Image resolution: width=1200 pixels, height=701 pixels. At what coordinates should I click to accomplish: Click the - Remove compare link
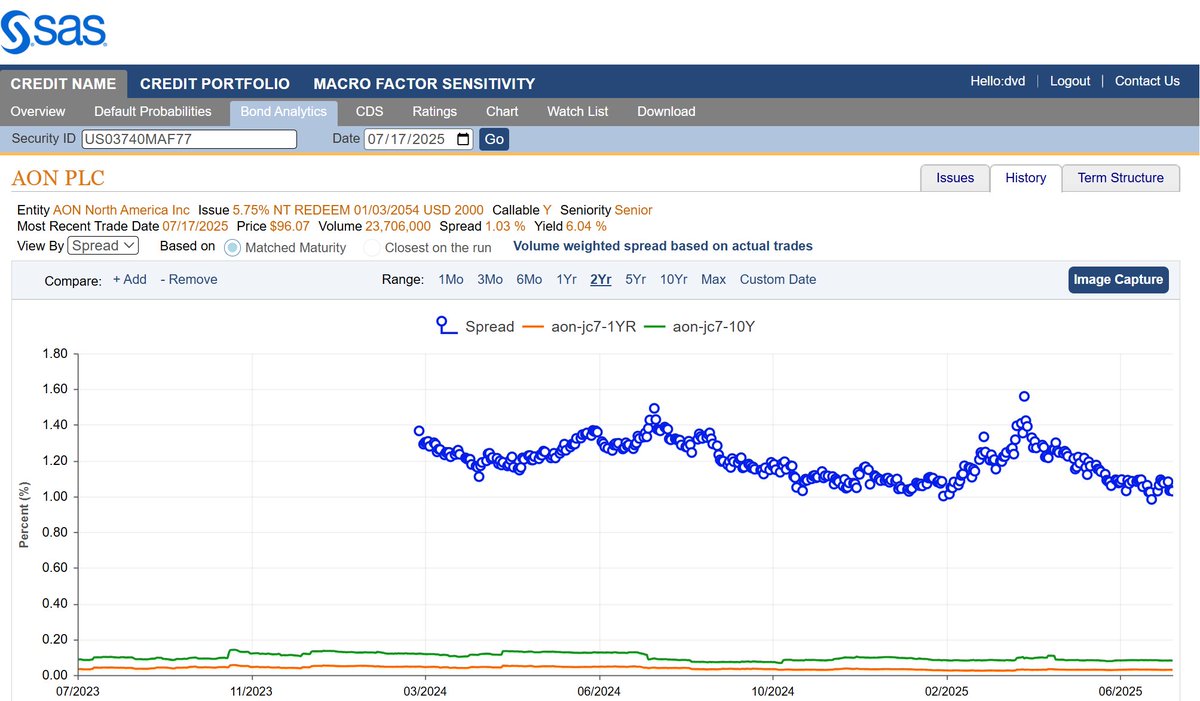pyautogui.click(x=189, y=279)
